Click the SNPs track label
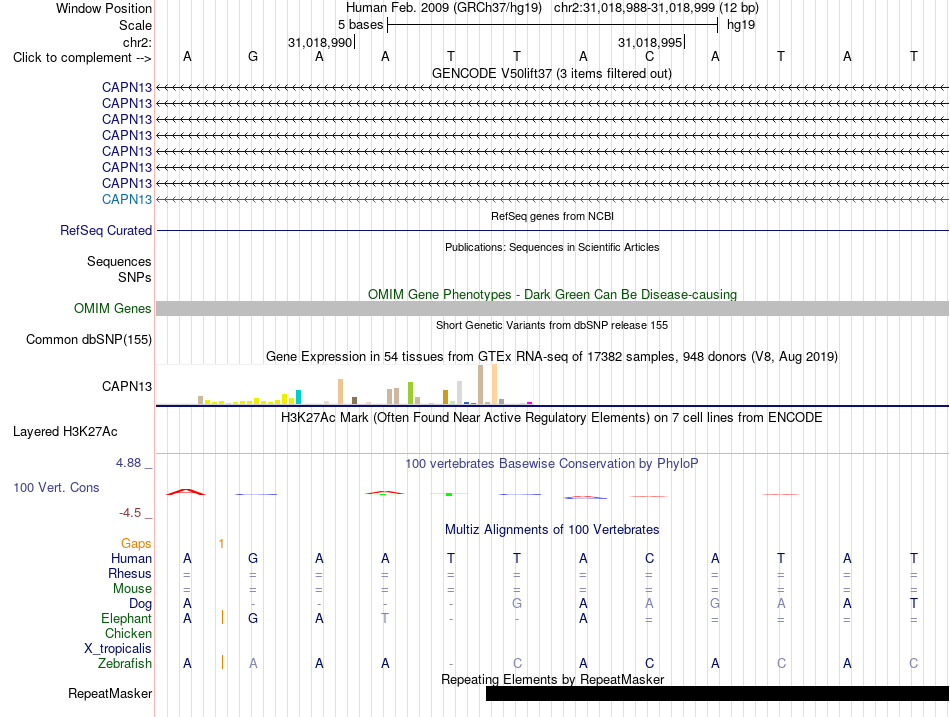 [x=135, y=277]
